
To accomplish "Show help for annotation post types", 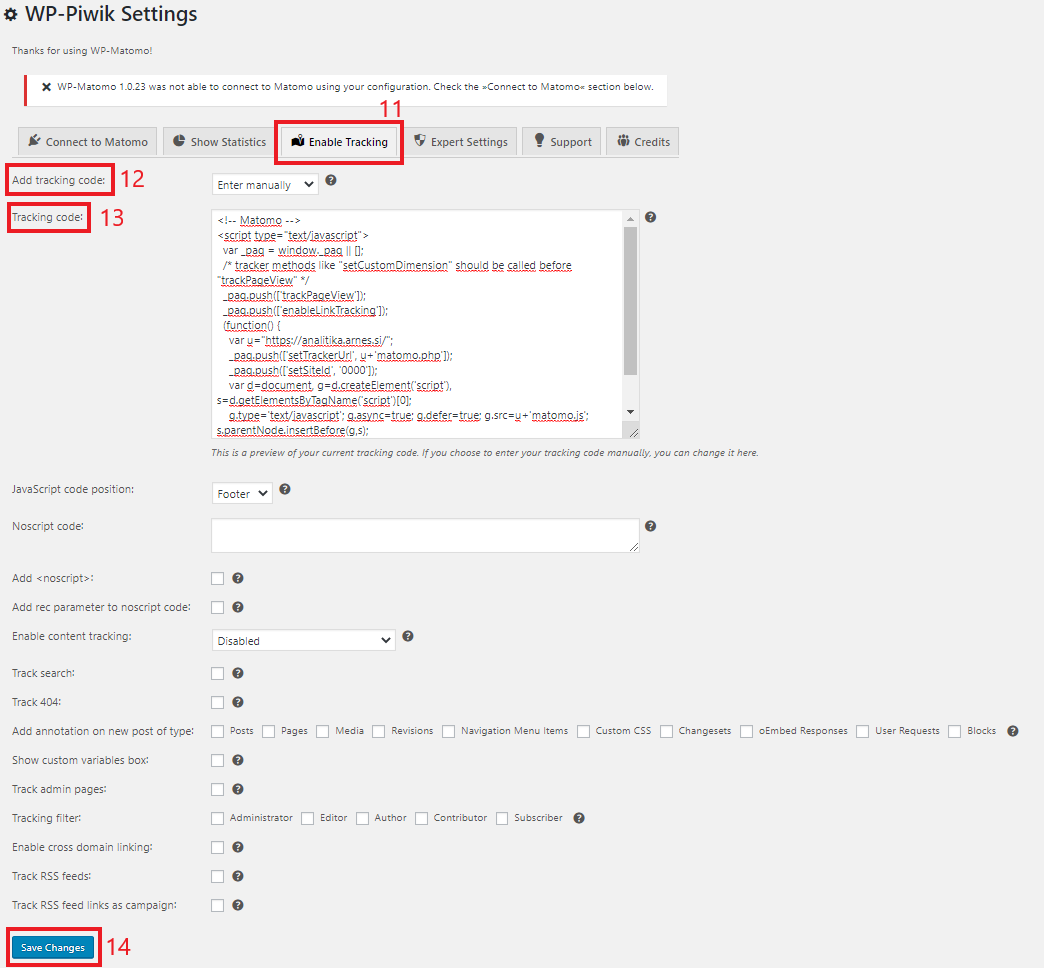I will click(x=1013, y=731).
